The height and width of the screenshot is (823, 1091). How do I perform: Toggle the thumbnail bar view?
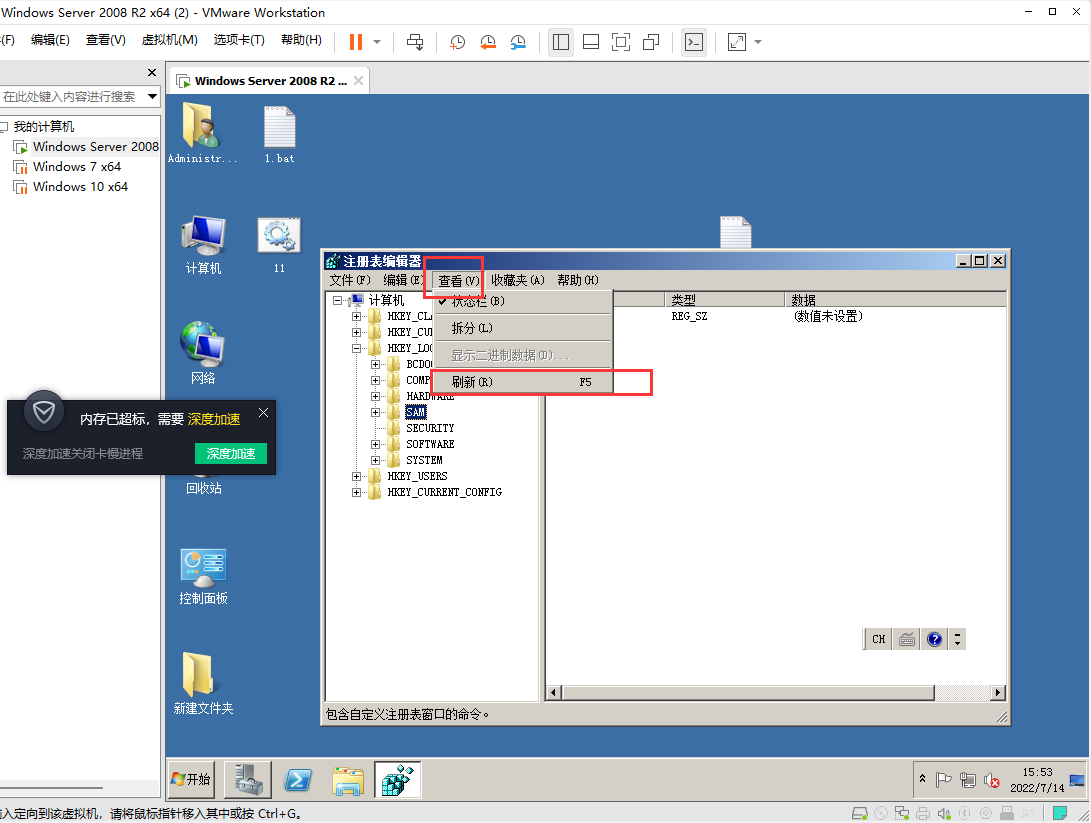591,42
